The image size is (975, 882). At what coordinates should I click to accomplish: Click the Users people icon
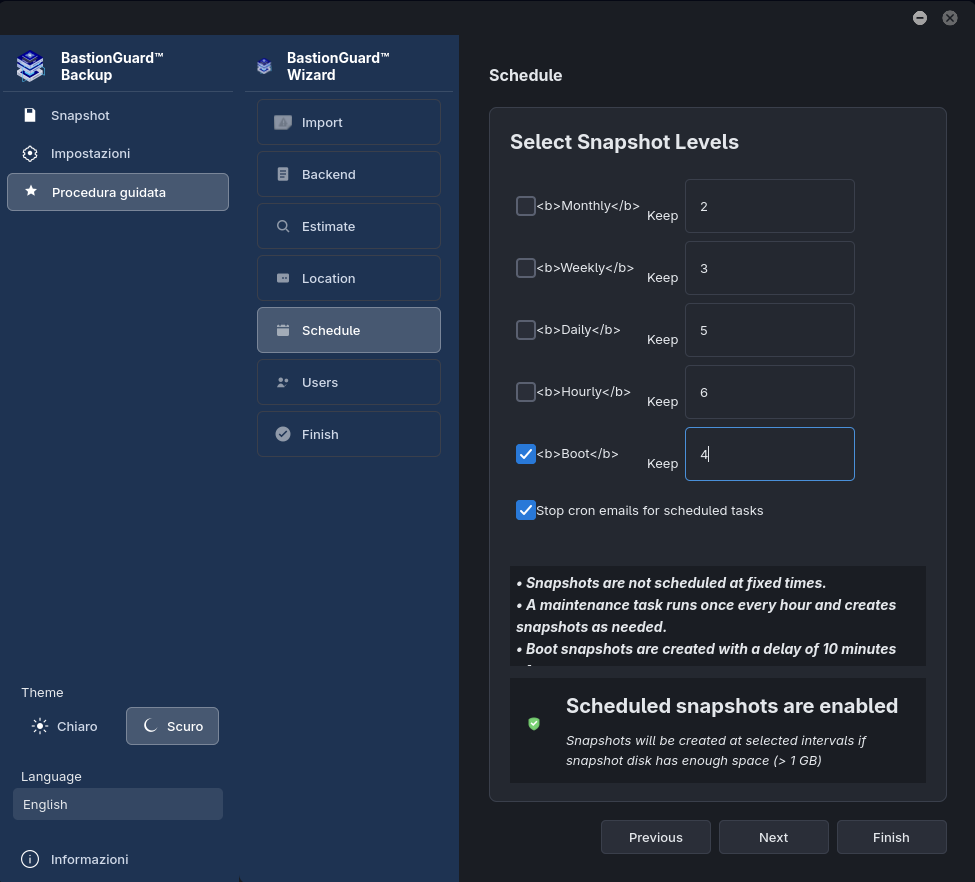point(283,383)
